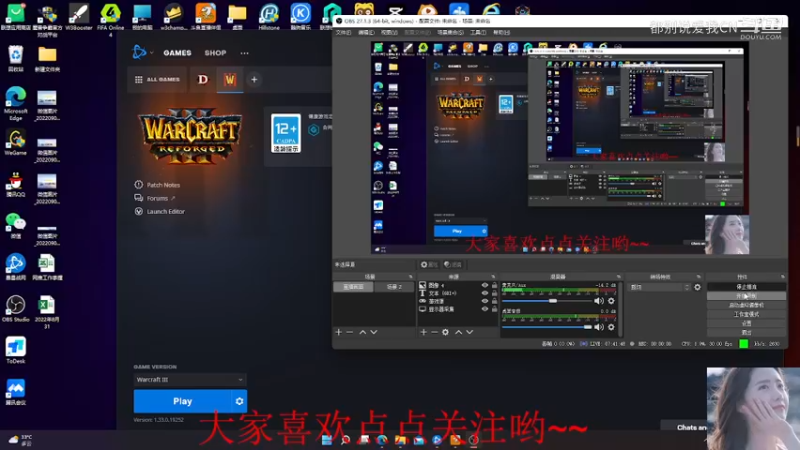Toggle visibility of the 显示器采集 source
The height and width of the screenshot is (450, 800).
[485, 309]
